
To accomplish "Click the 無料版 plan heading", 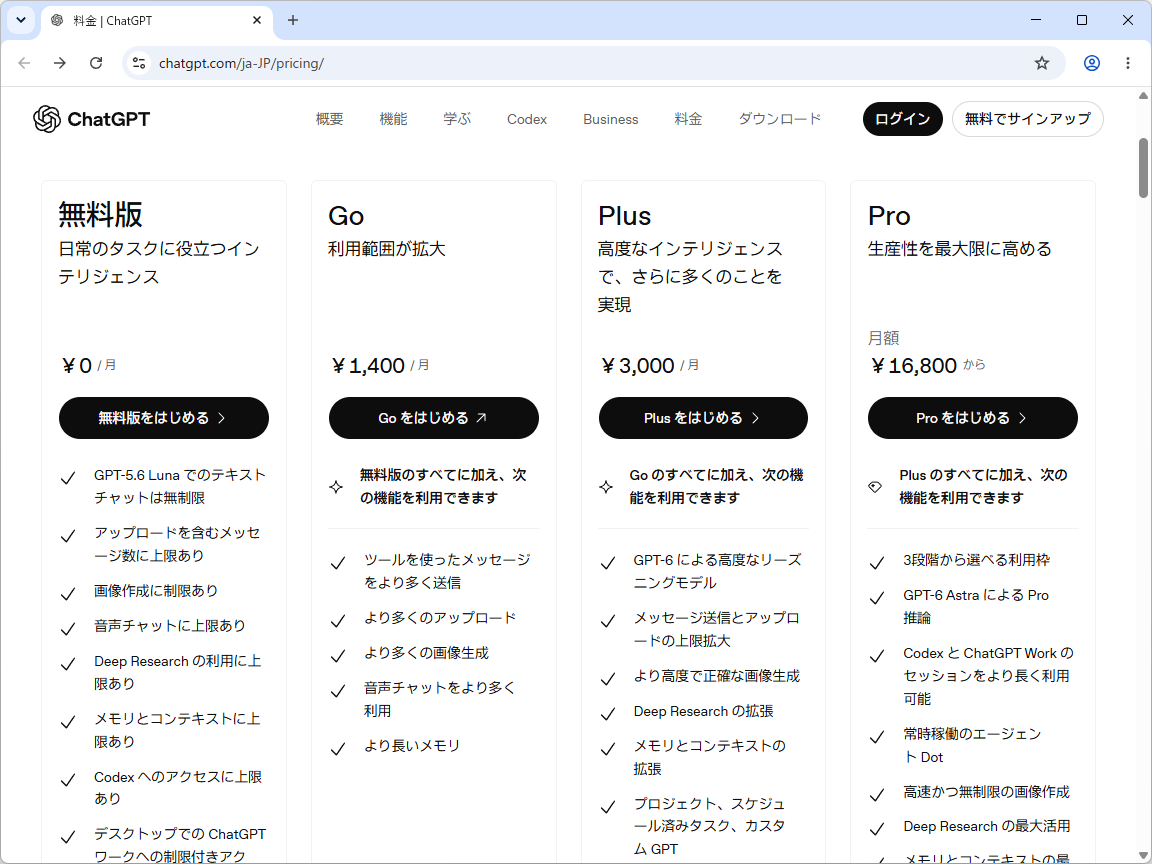I will [x=101, y=215].
